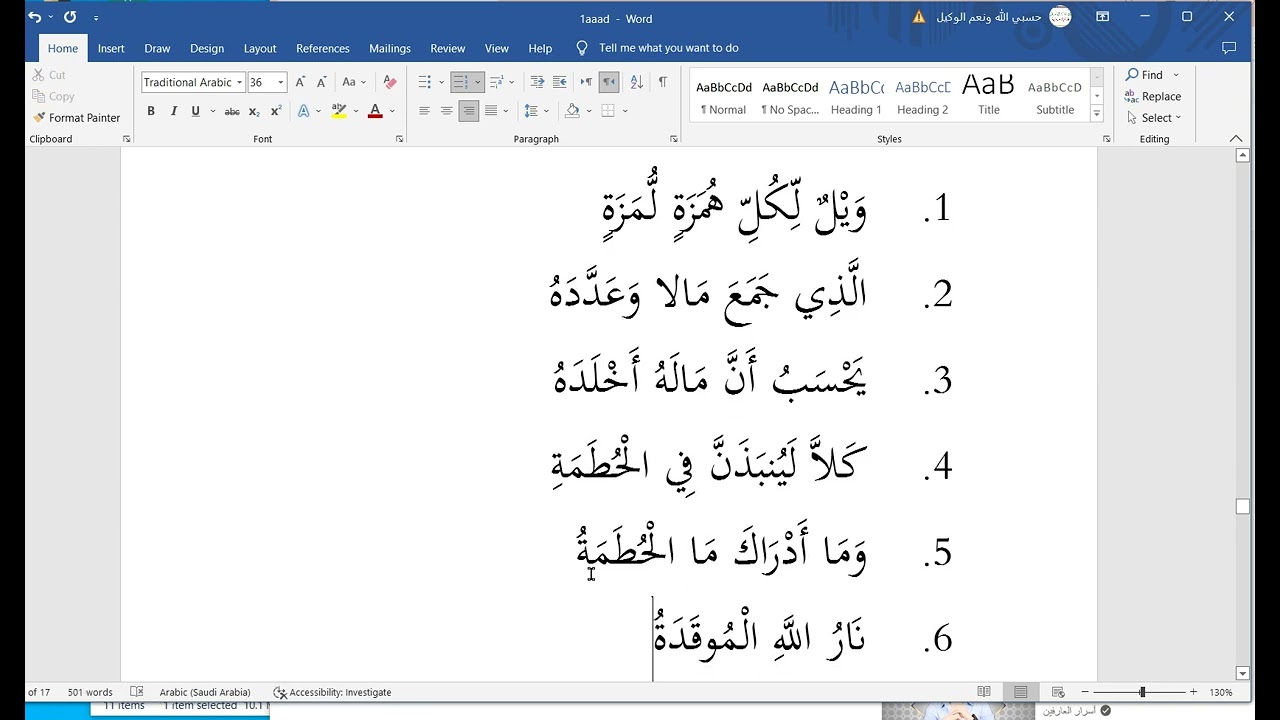The height and width of the screenshot is (720, 1280).
Task: Expand highlight color dropdown arrow
Action: point(355,111)
